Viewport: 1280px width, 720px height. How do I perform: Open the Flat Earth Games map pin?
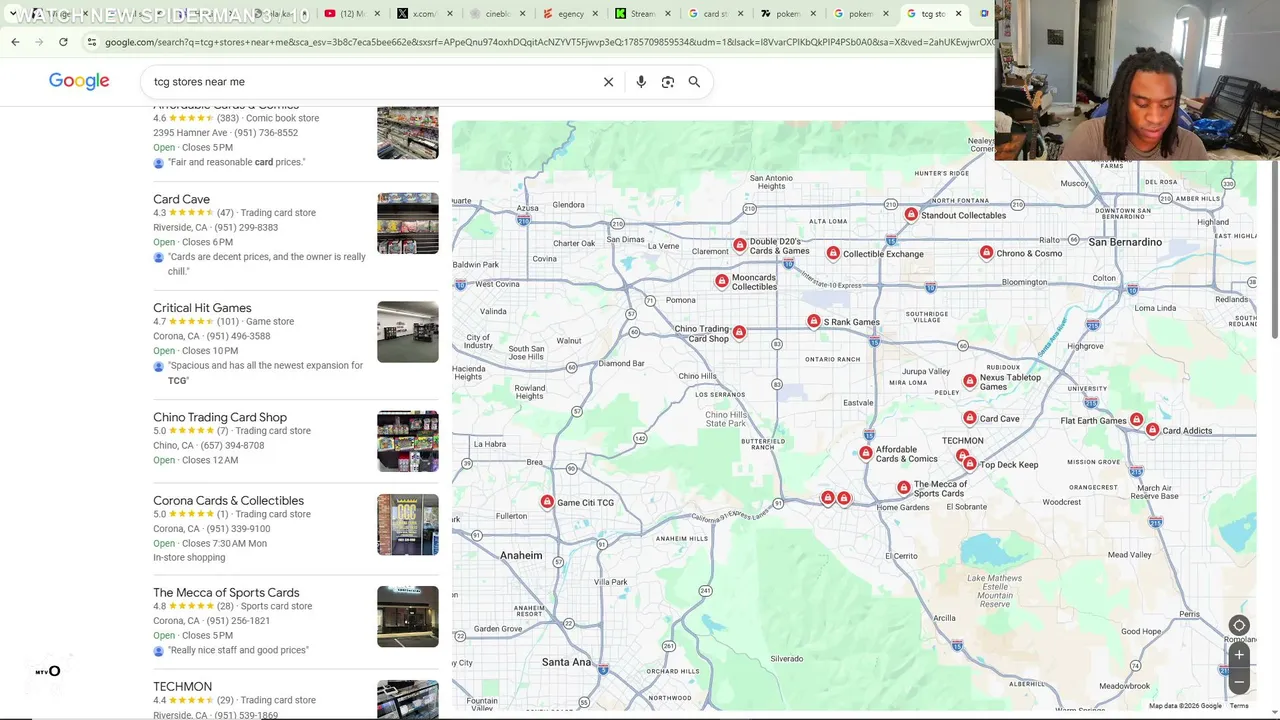tap(1136, 420)
